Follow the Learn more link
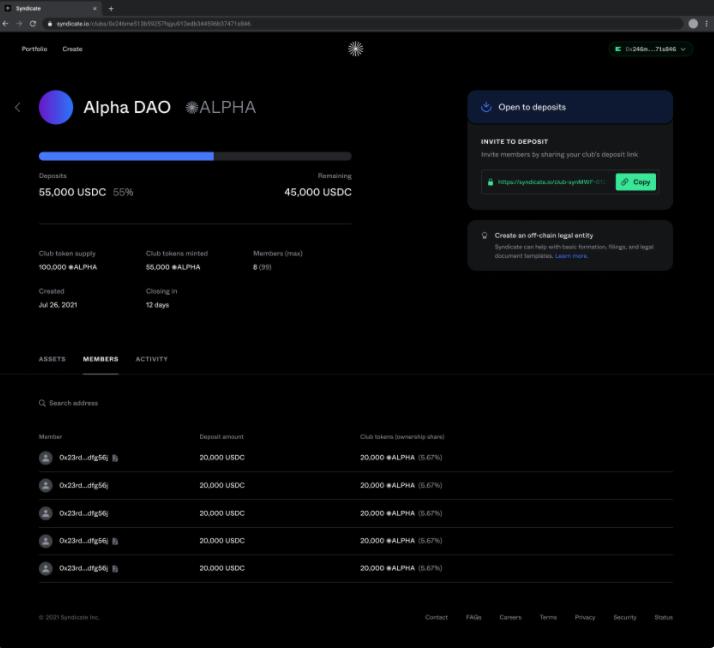Image resolution: width=714 pixels, height=649 pixels. tap(572, 256)
